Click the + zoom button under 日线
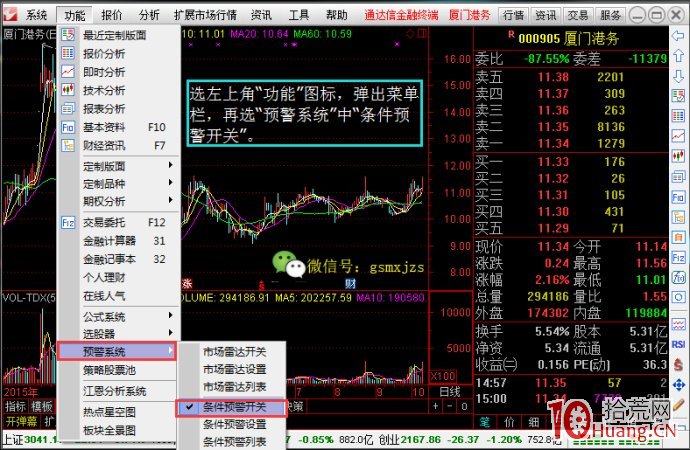 pos(435,406)
